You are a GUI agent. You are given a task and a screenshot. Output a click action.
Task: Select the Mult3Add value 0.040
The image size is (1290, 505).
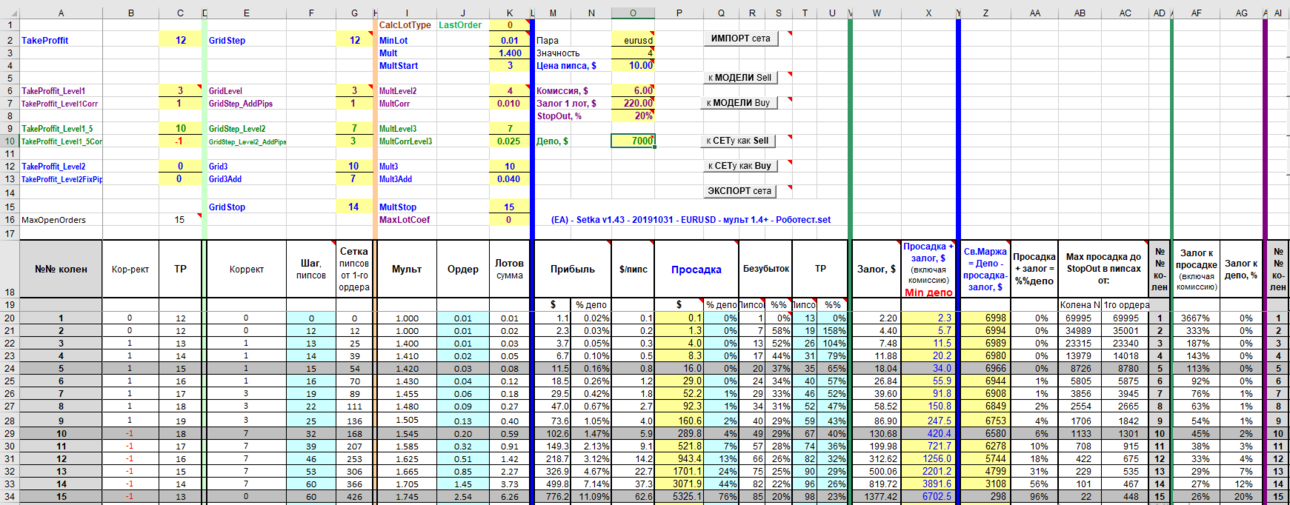(x=510, y=179)
